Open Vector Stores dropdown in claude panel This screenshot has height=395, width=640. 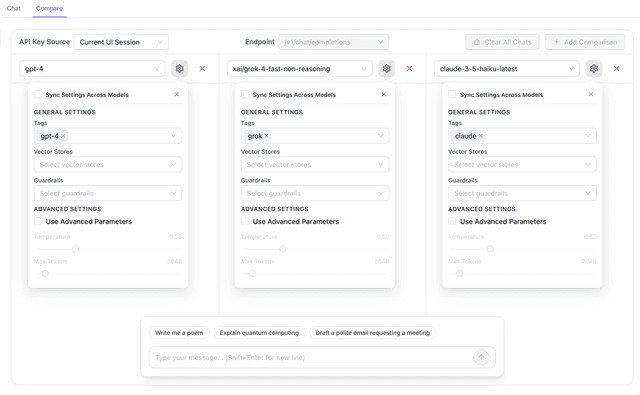(x=522, y=164)
